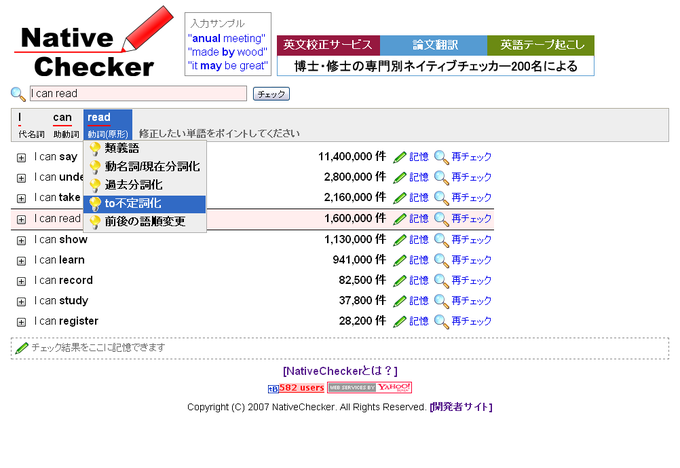
Task: Click the pencil icon in the 2,160,000 件 row
Action: pos(399,198)
